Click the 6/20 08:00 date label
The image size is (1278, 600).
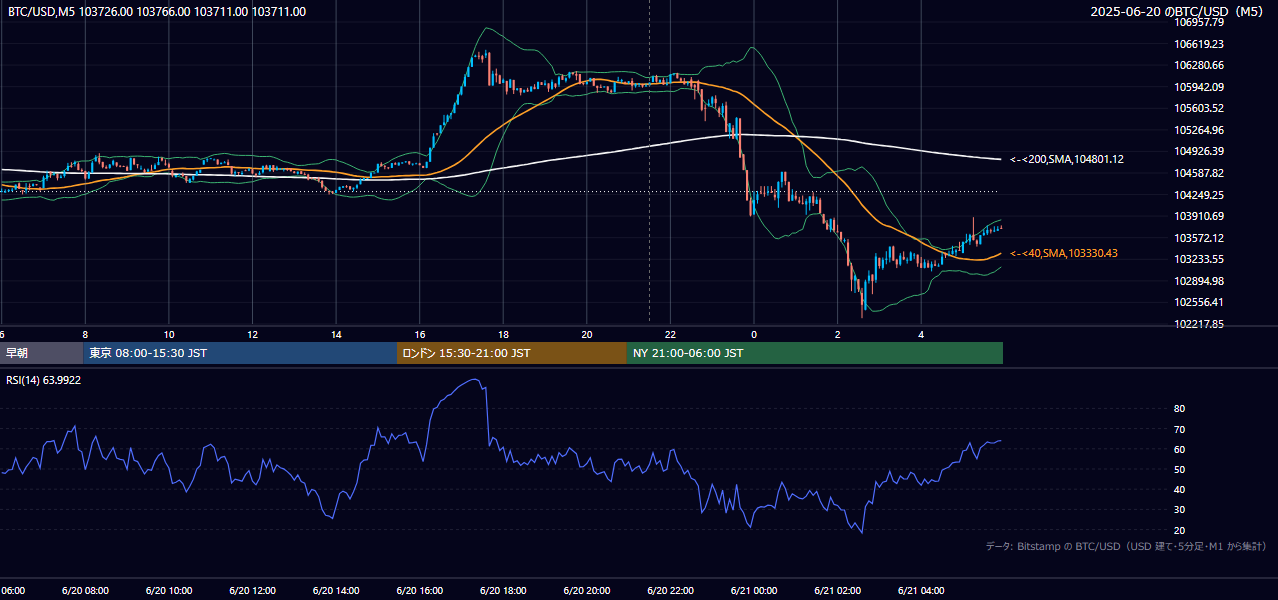point(85,591)
